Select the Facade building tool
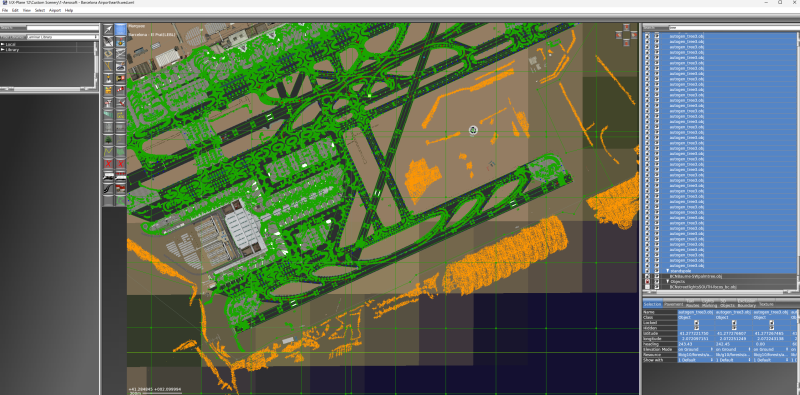 (121, 187)
